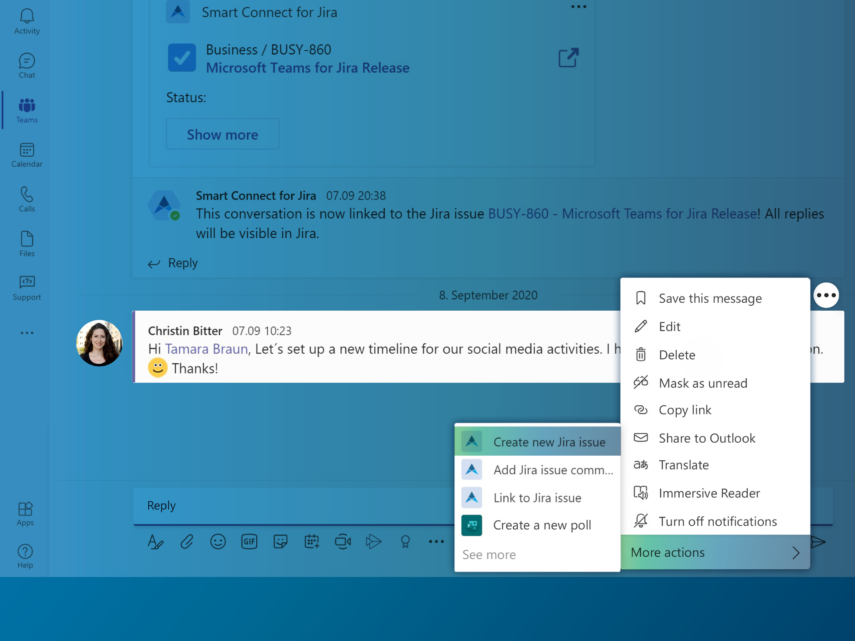Click the Tamara Braun mention
855x641 pixels.
(x=206, y=349)
